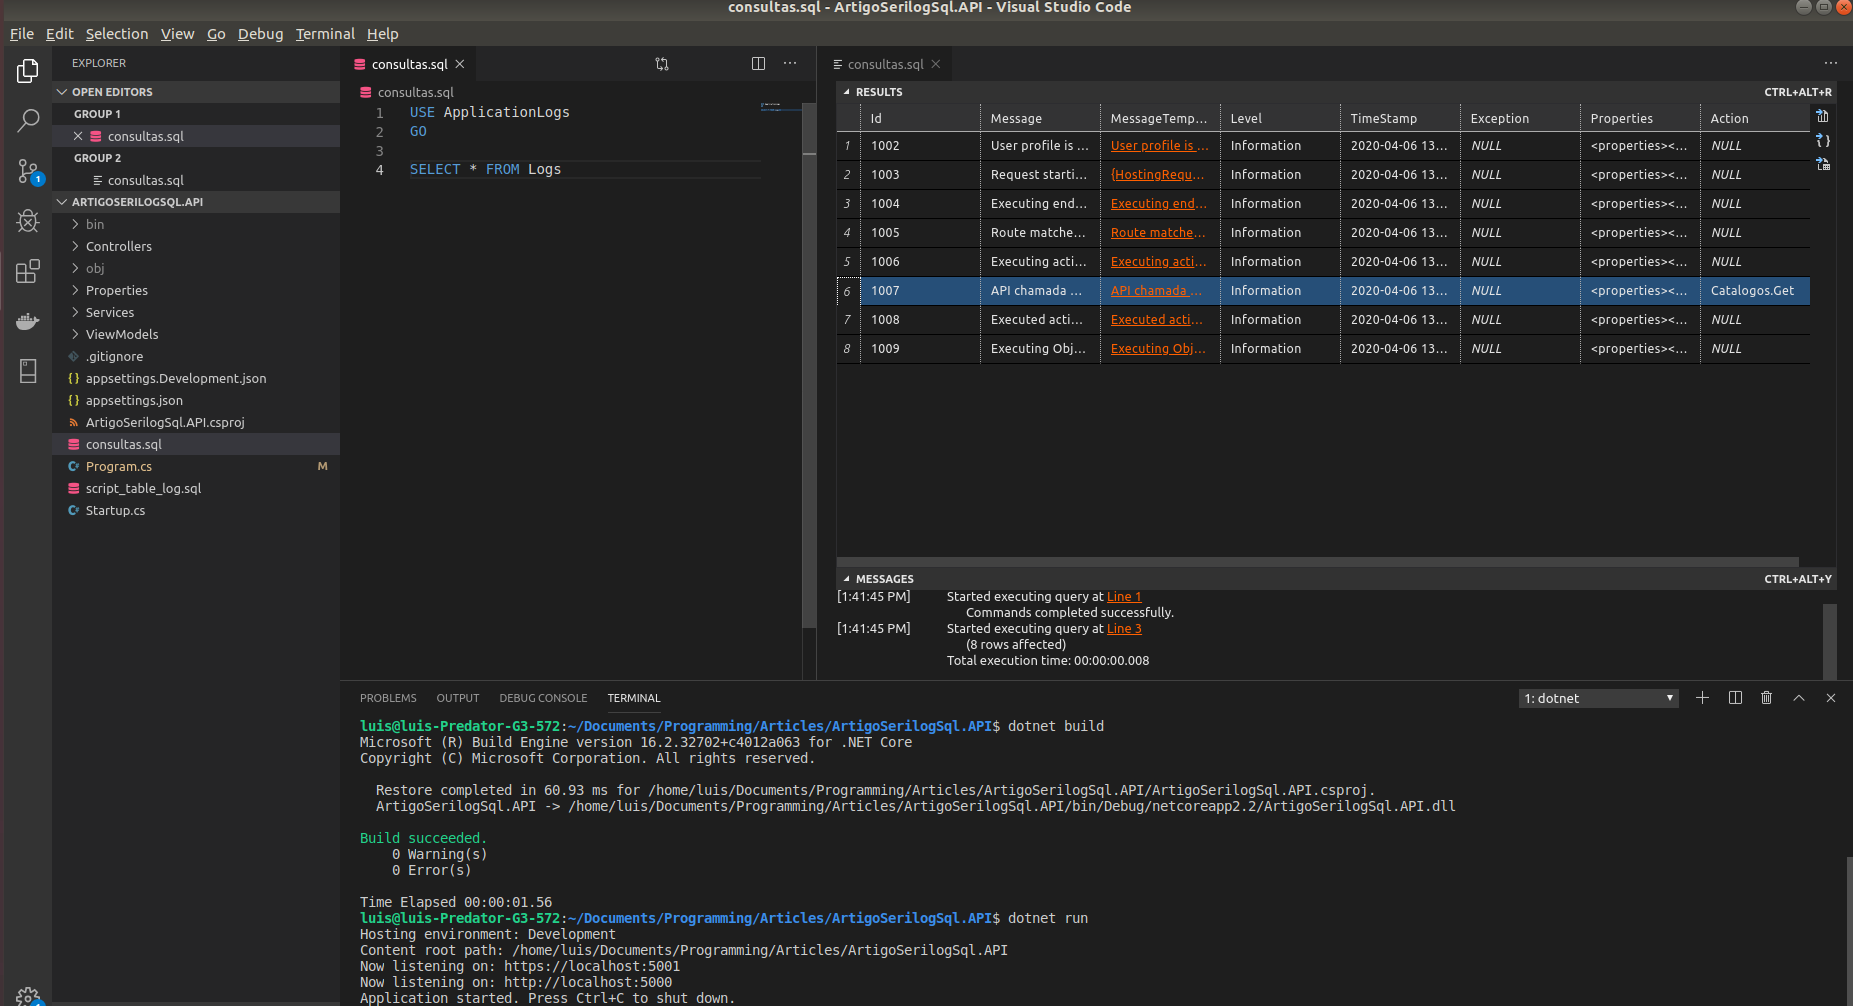Open the Debug menu
Viewport: 1853px width, 1006px height.
coord(260,33)
